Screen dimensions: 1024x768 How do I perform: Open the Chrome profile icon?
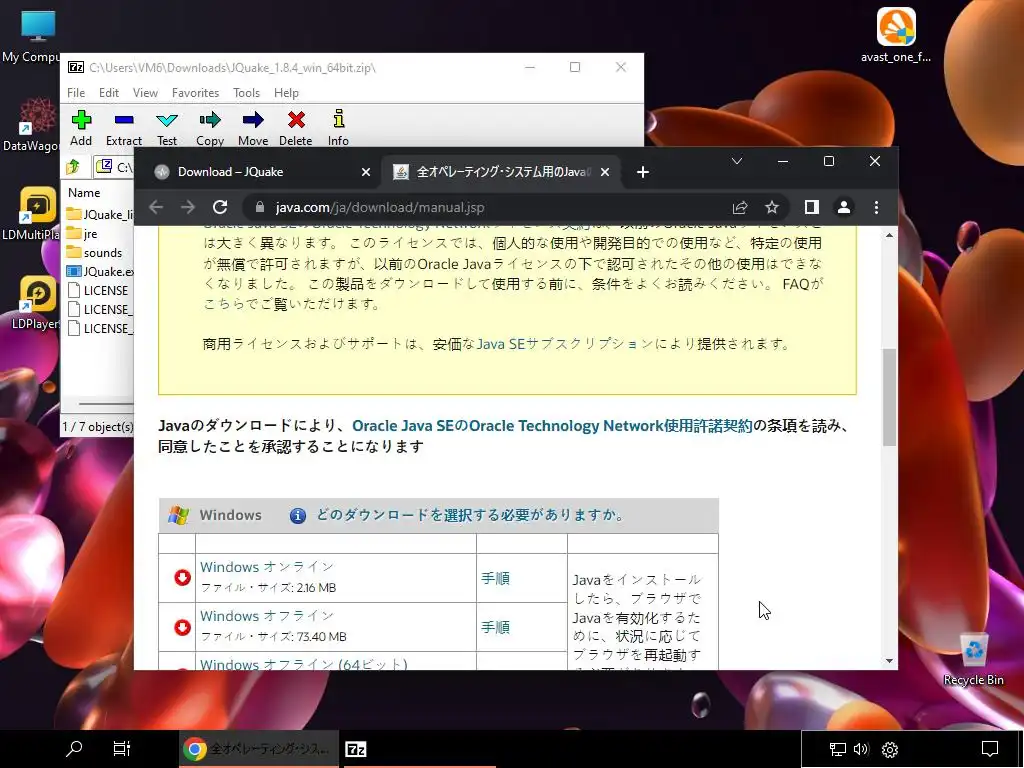(844, 207)
